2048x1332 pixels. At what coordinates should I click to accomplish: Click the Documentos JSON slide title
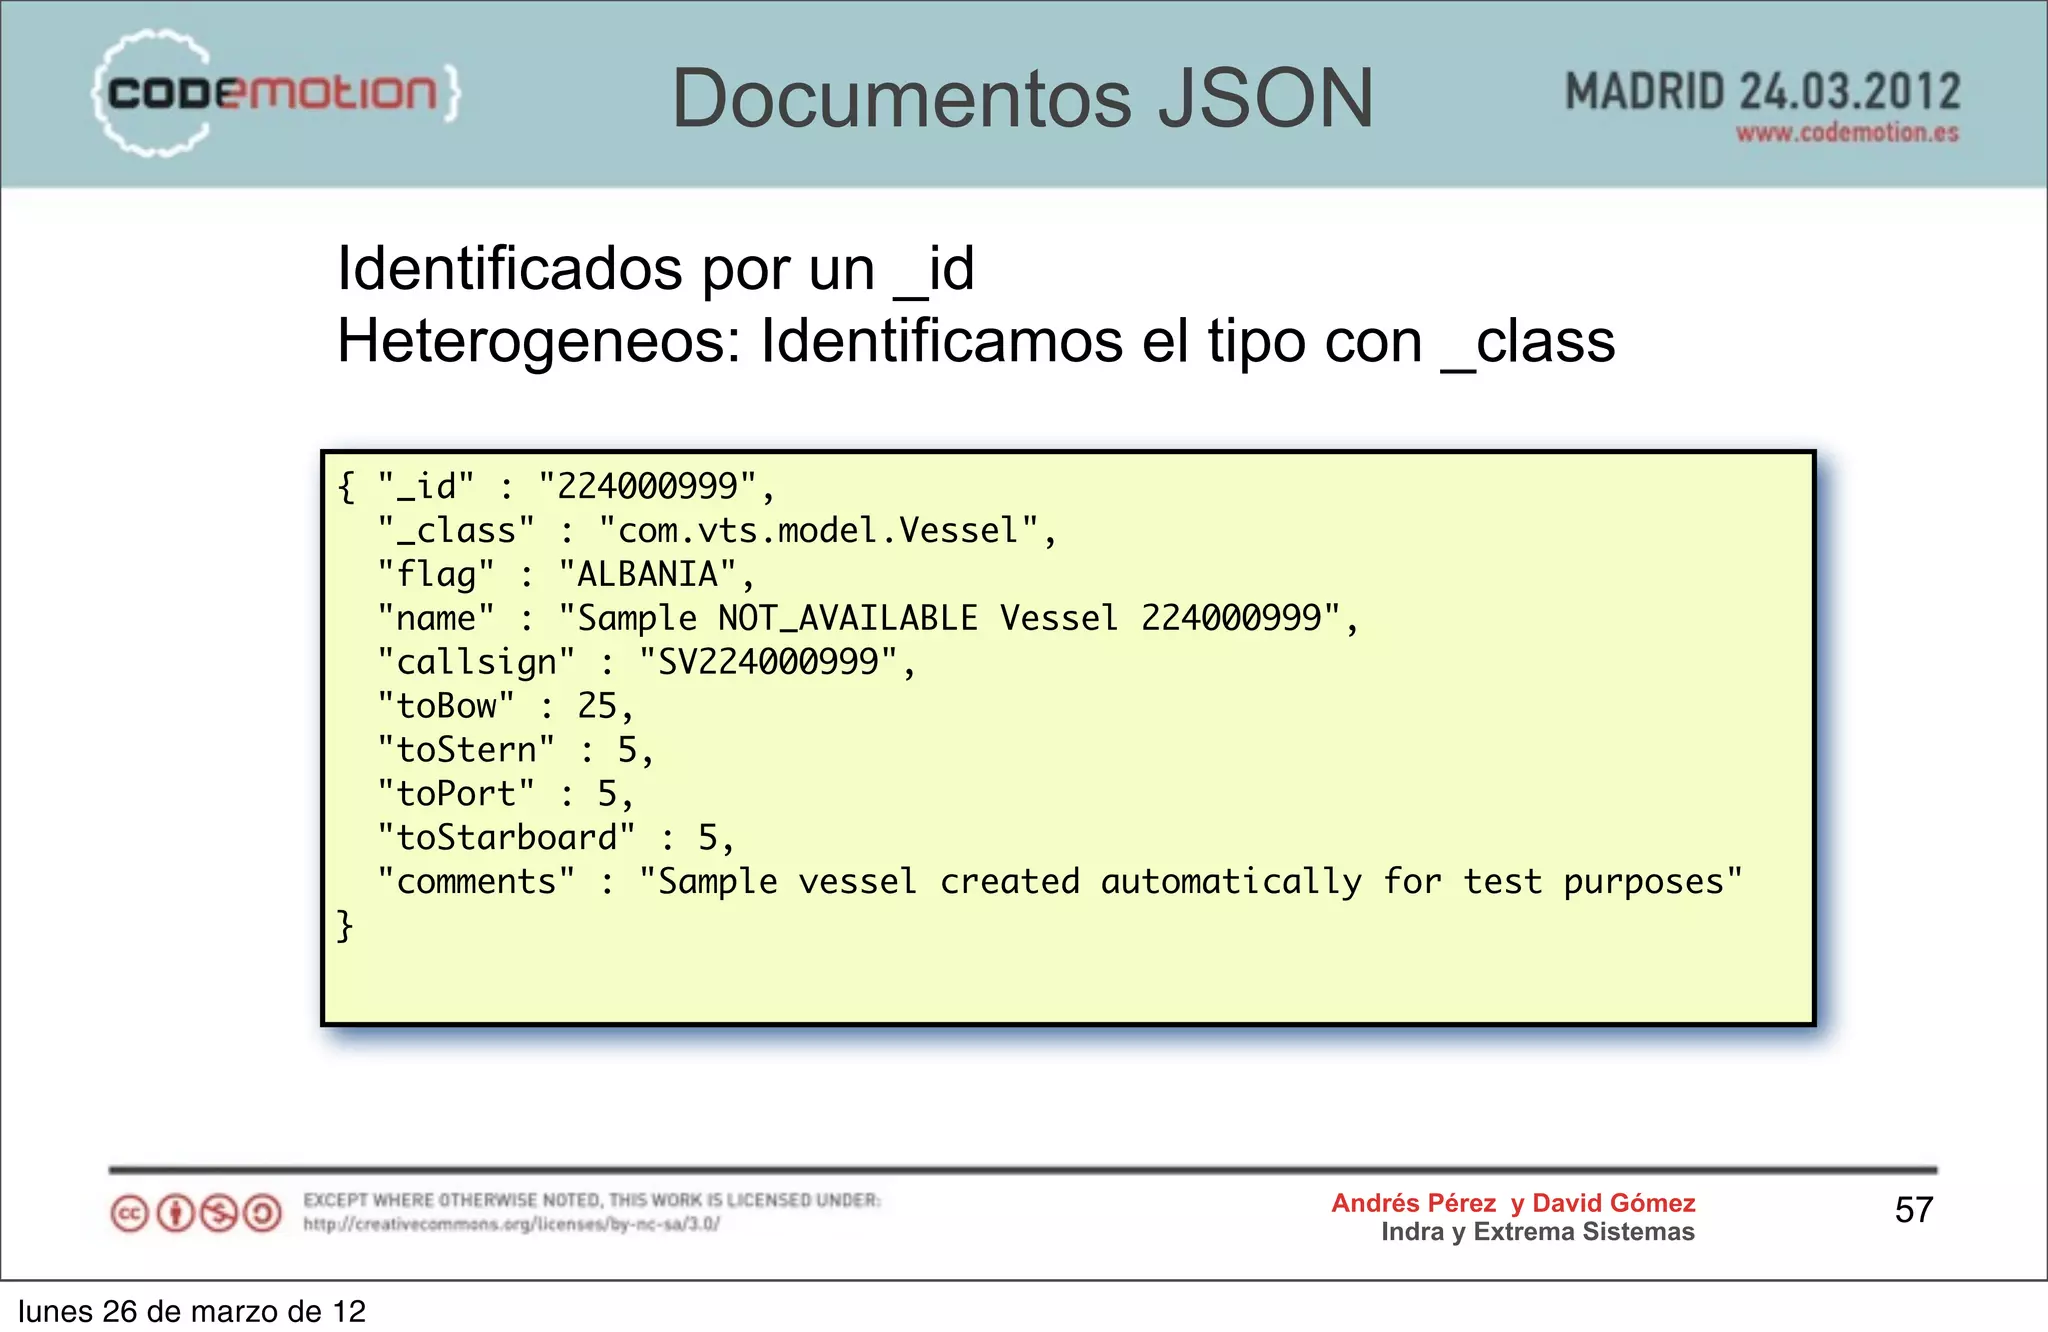point(1022,98)
